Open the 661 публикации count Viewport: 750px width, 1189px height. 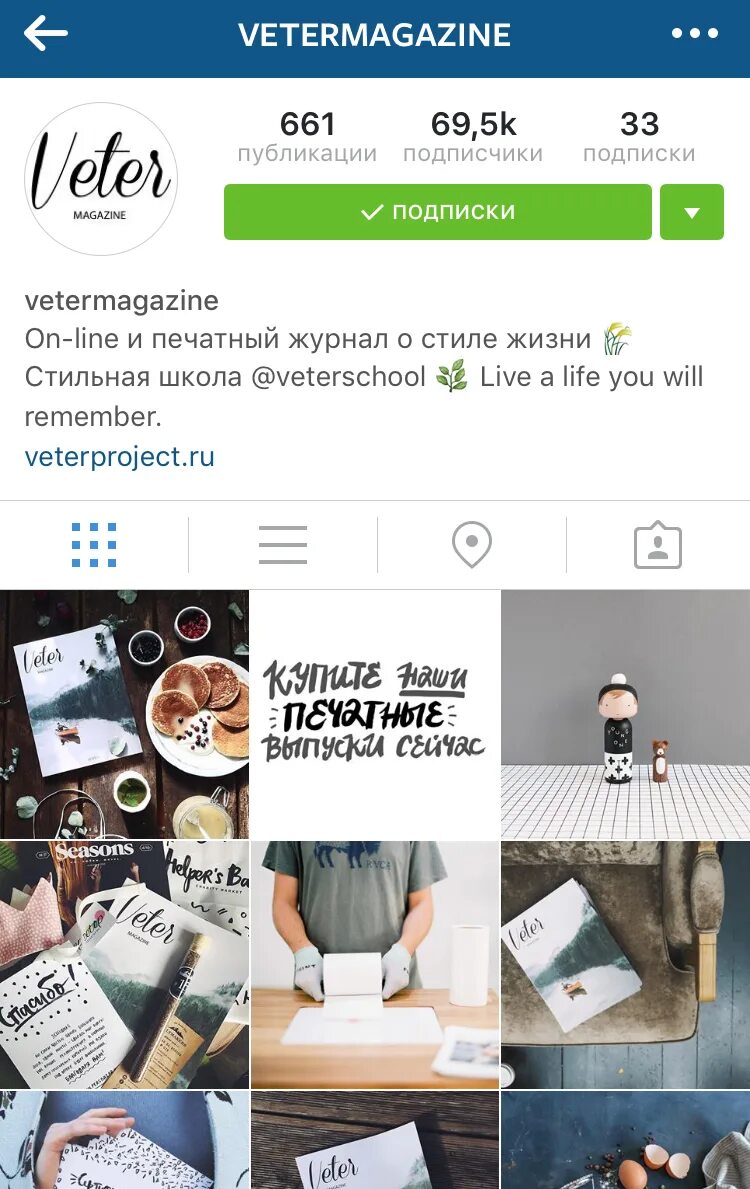(307, 136)
